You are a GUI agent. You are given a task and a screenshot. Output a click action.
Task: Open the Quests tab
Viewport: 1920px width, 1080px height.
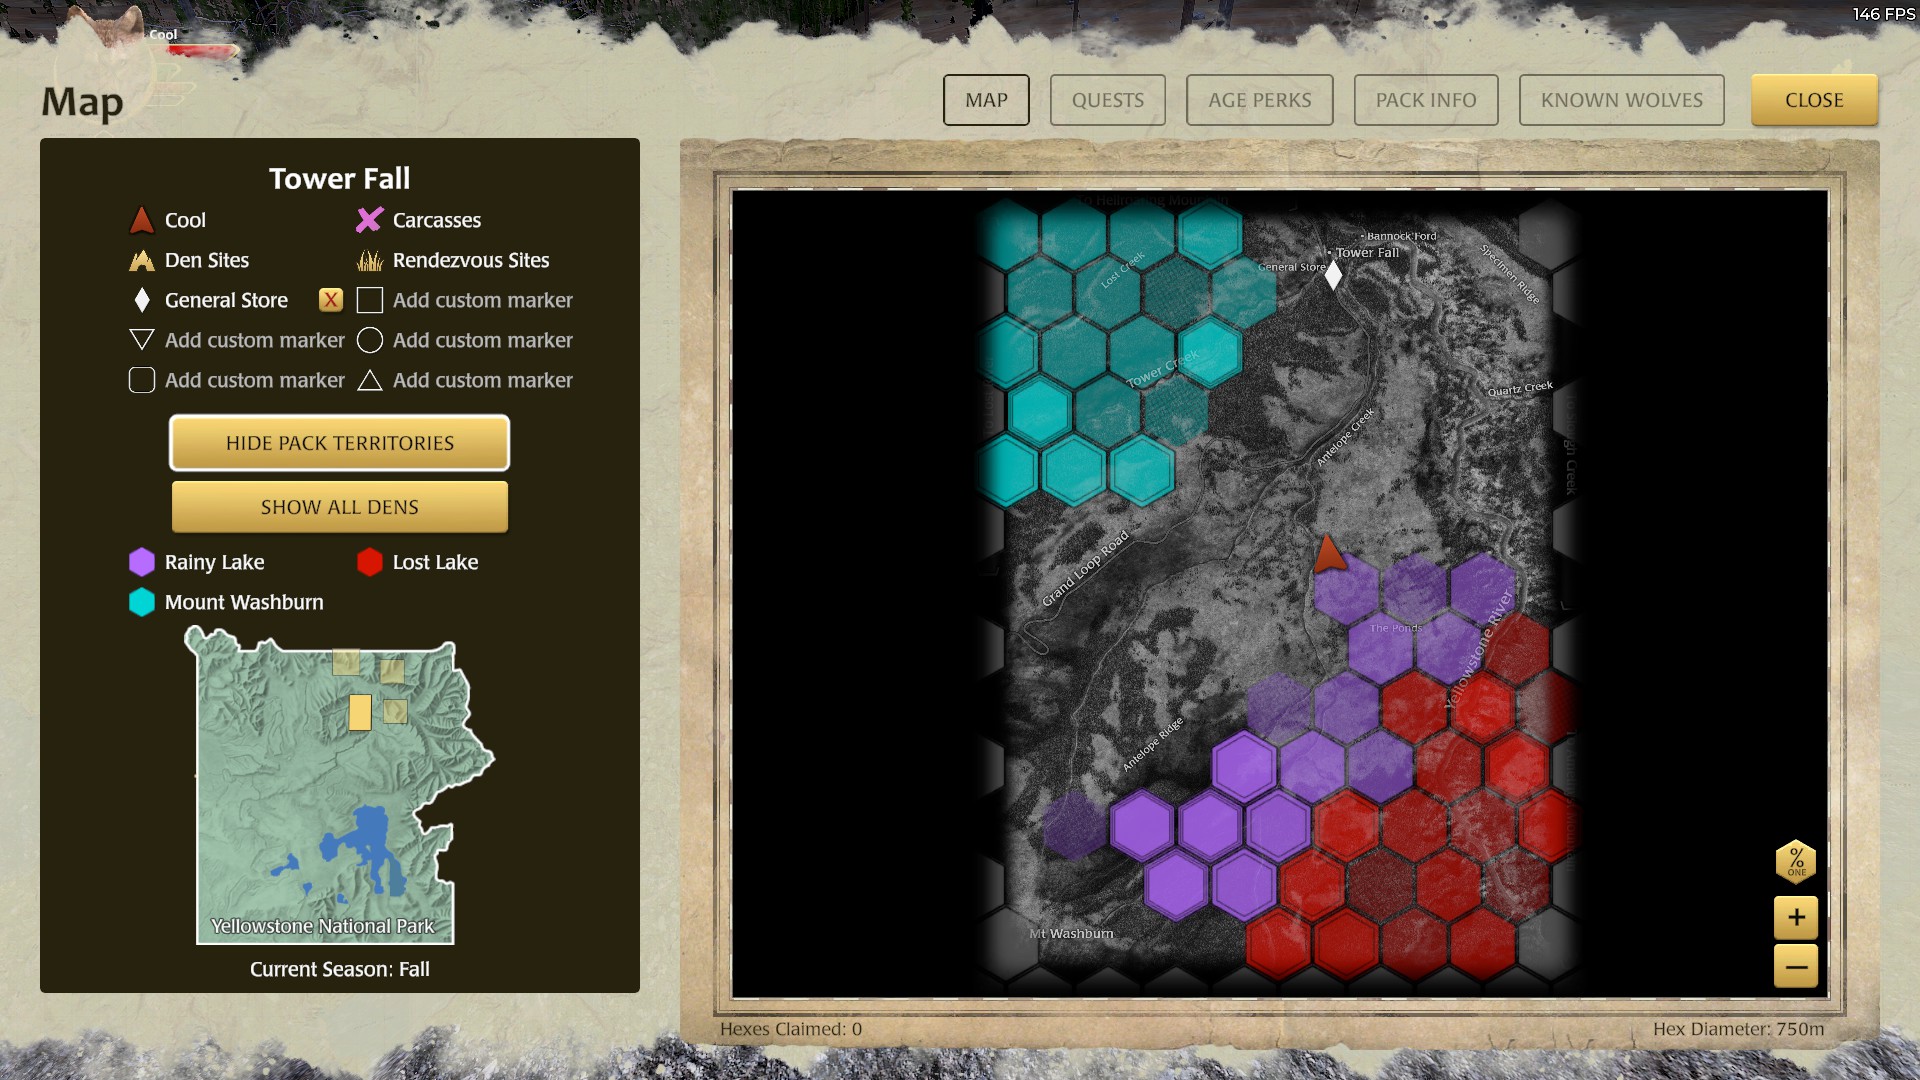[x=1107, y=100]
